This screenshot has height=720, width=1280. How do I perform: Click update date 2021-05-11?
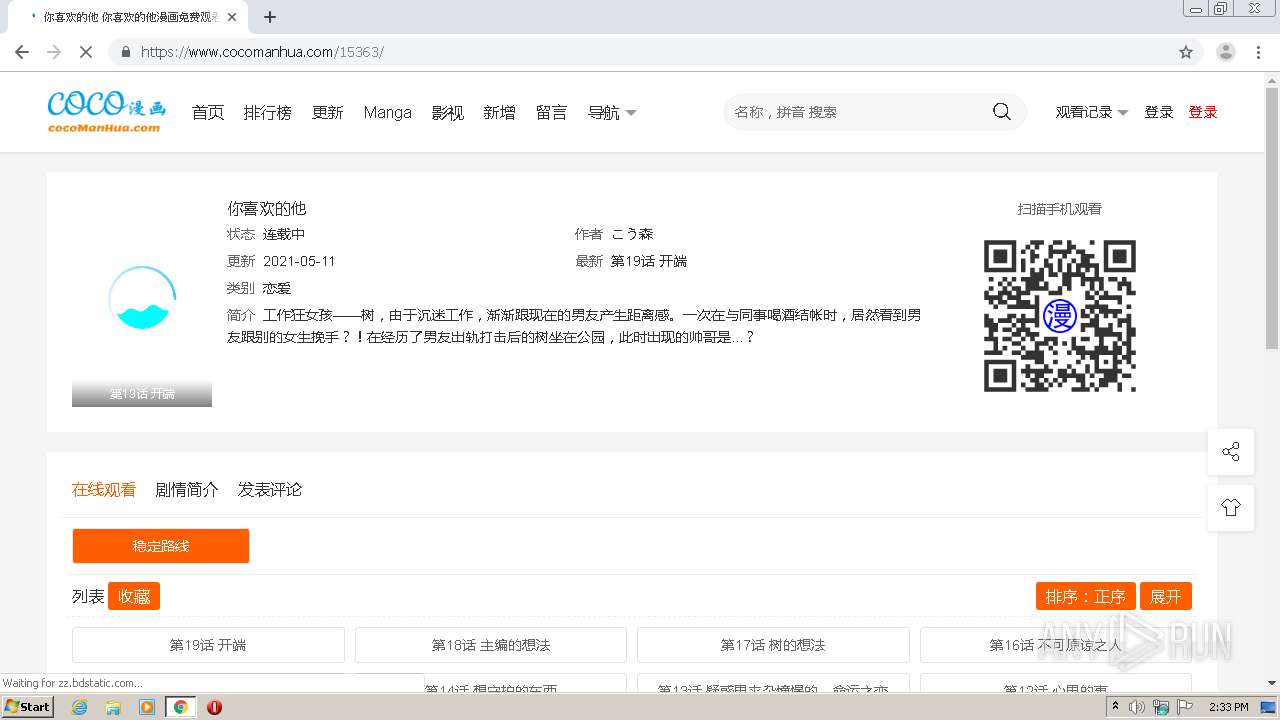click(x=299, y=261)
